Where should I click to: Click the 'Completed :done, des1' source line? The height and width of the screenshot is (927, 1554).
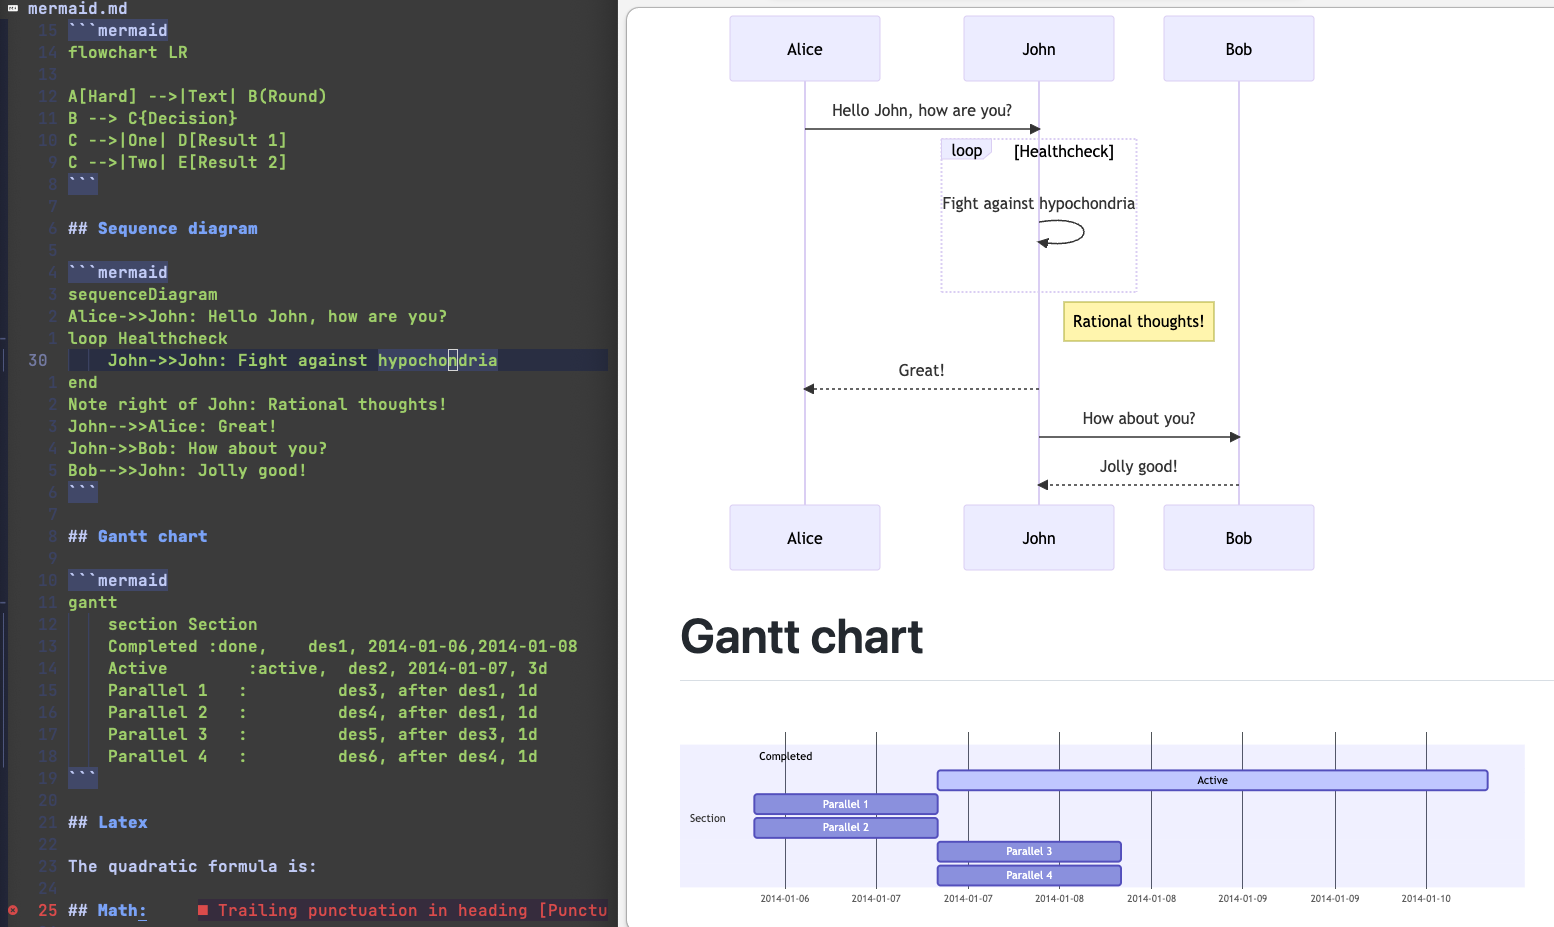tap(343, 646)
